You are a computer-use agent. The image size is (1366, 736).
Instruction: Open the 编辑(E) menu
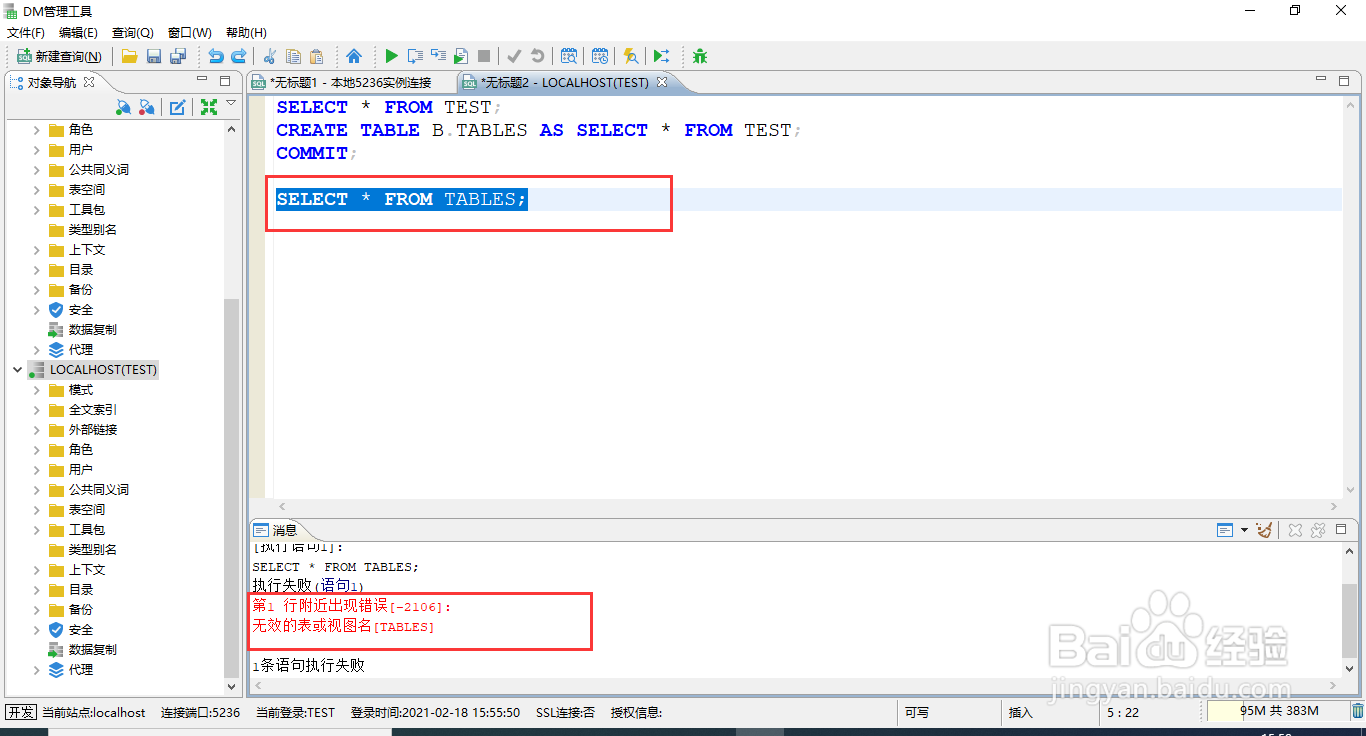pos(78,33)
